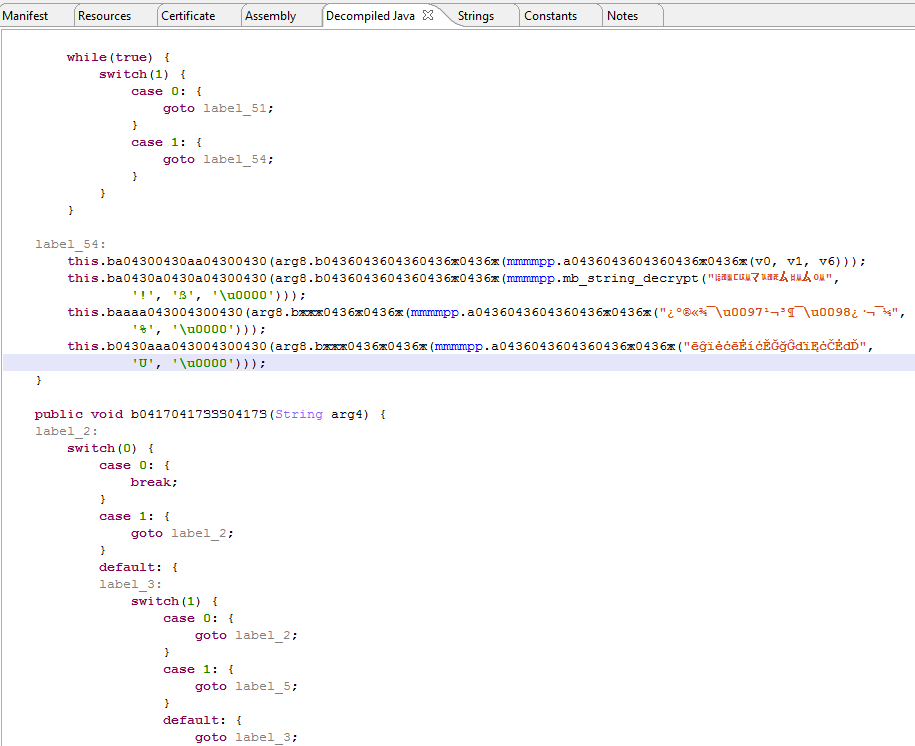Viewport: 915px width, 746px height.
Task: Switch to the Assembly tab
Action: point(270,16)
